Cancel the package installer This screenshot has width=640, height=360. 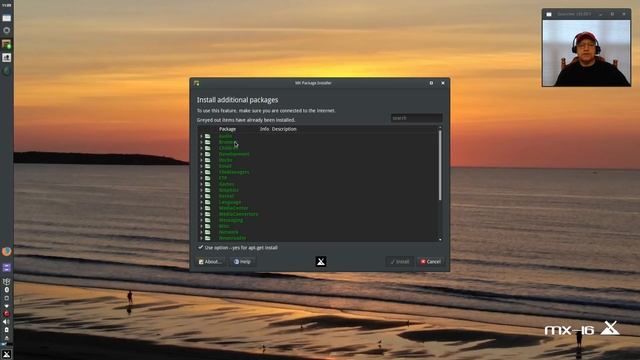(431, 262)
